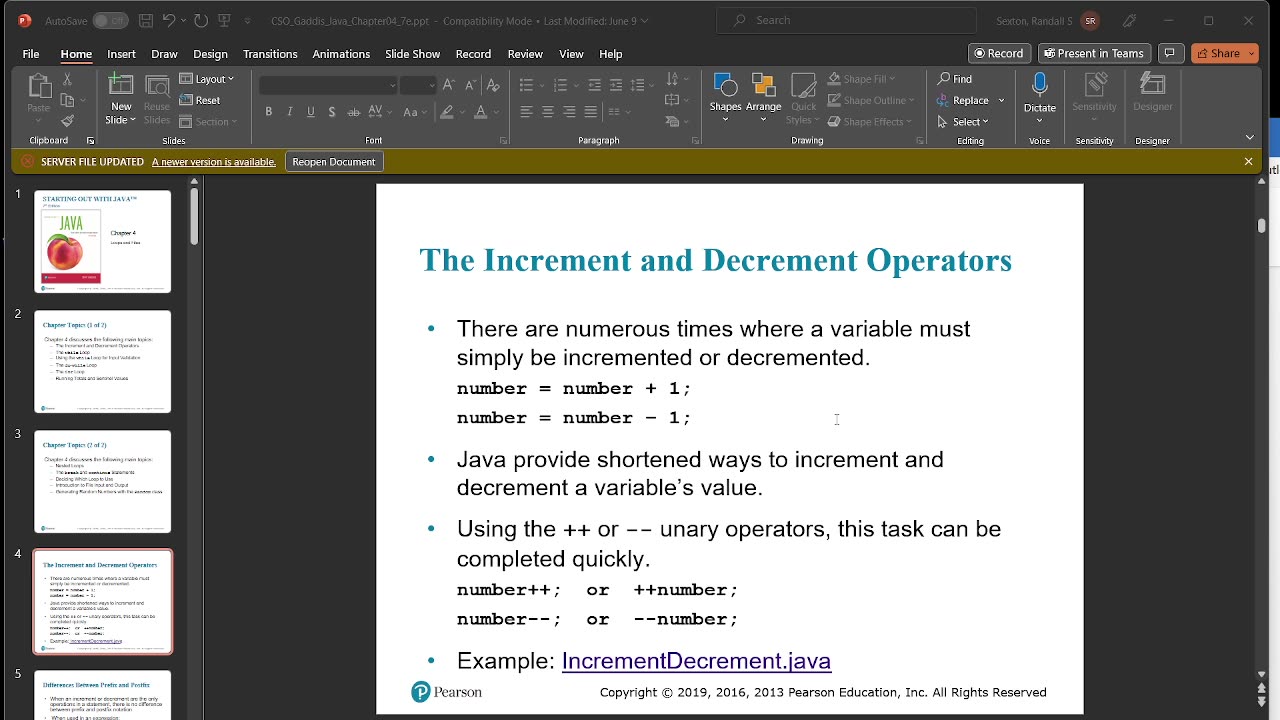Image resolution: width=1280 pixels, height=720 pixels.
Task: Center align text icon
Action: 548,112
